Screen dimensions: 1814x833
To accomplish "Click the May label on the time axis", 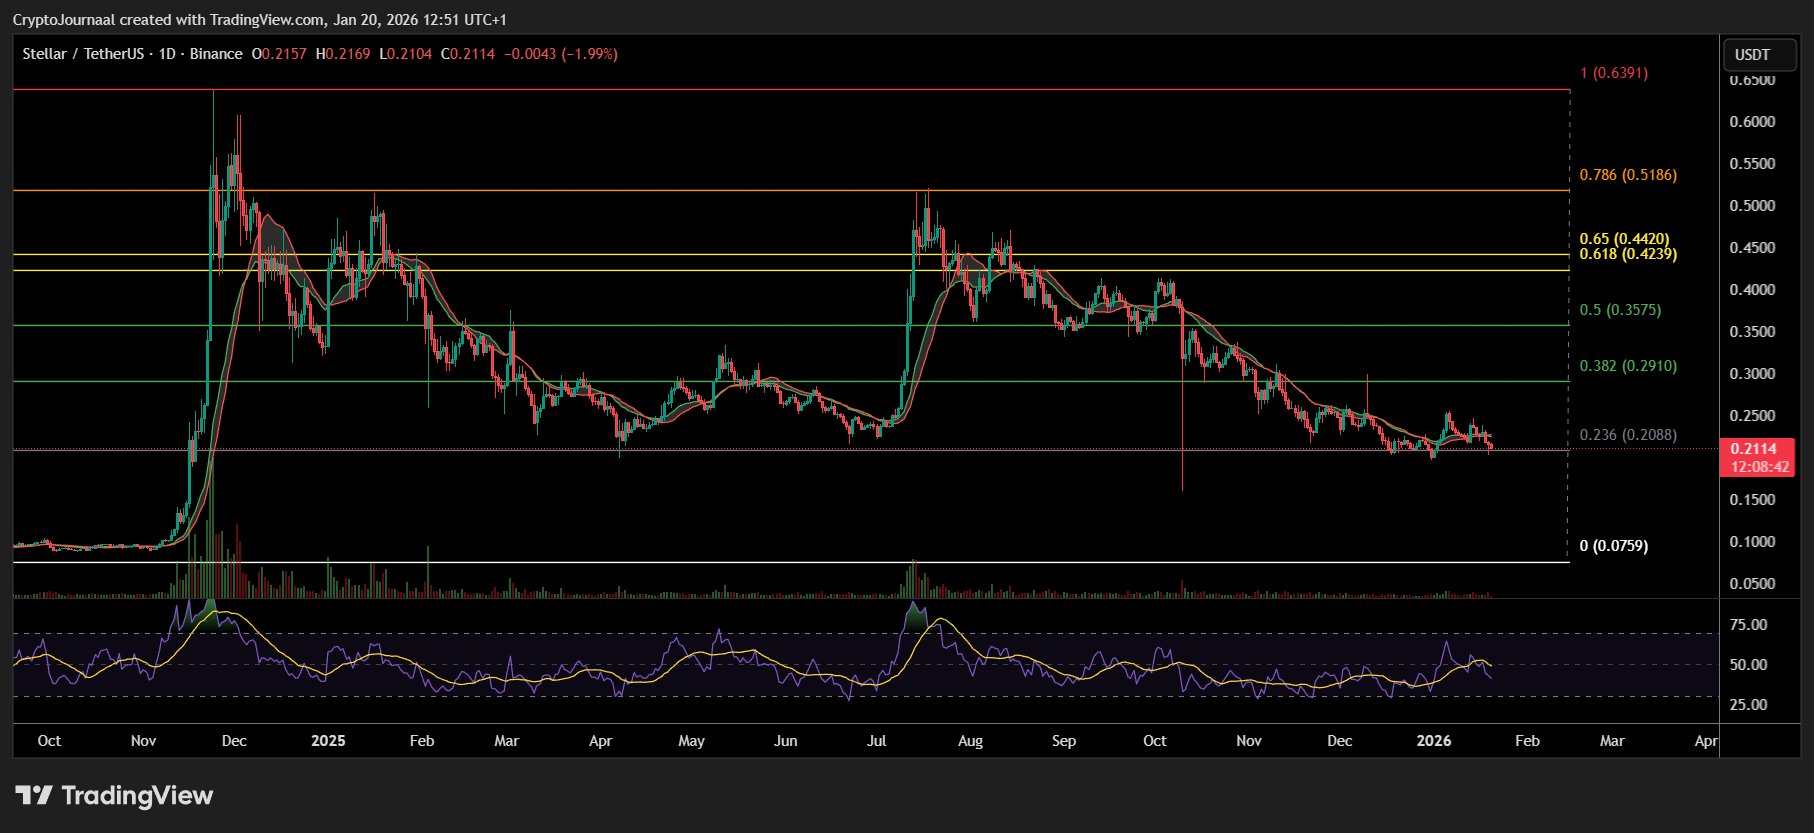I will [691, 741].
